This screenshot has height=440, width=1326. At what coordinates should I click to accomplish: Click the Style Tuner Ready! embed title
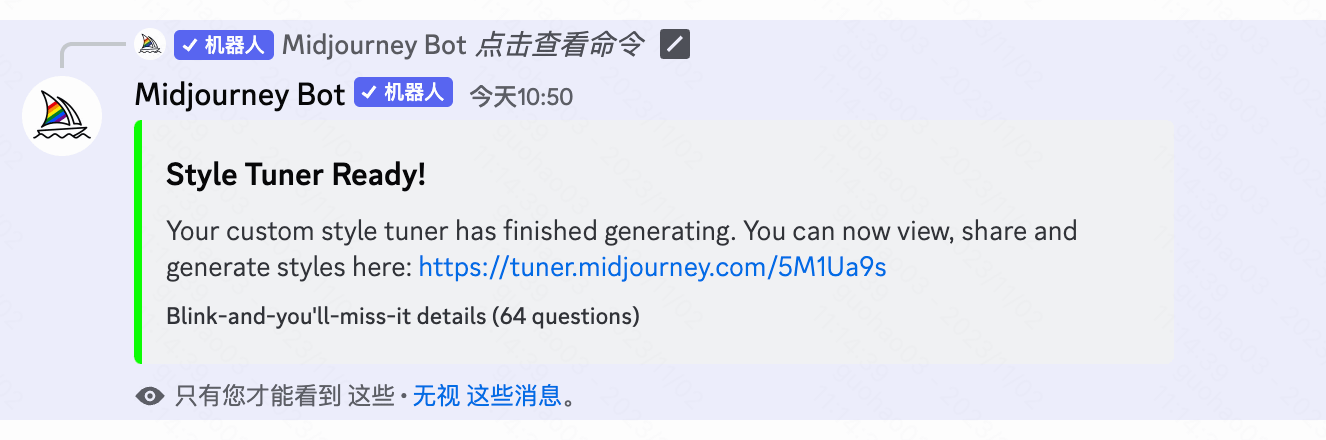(x=296, y=175)
